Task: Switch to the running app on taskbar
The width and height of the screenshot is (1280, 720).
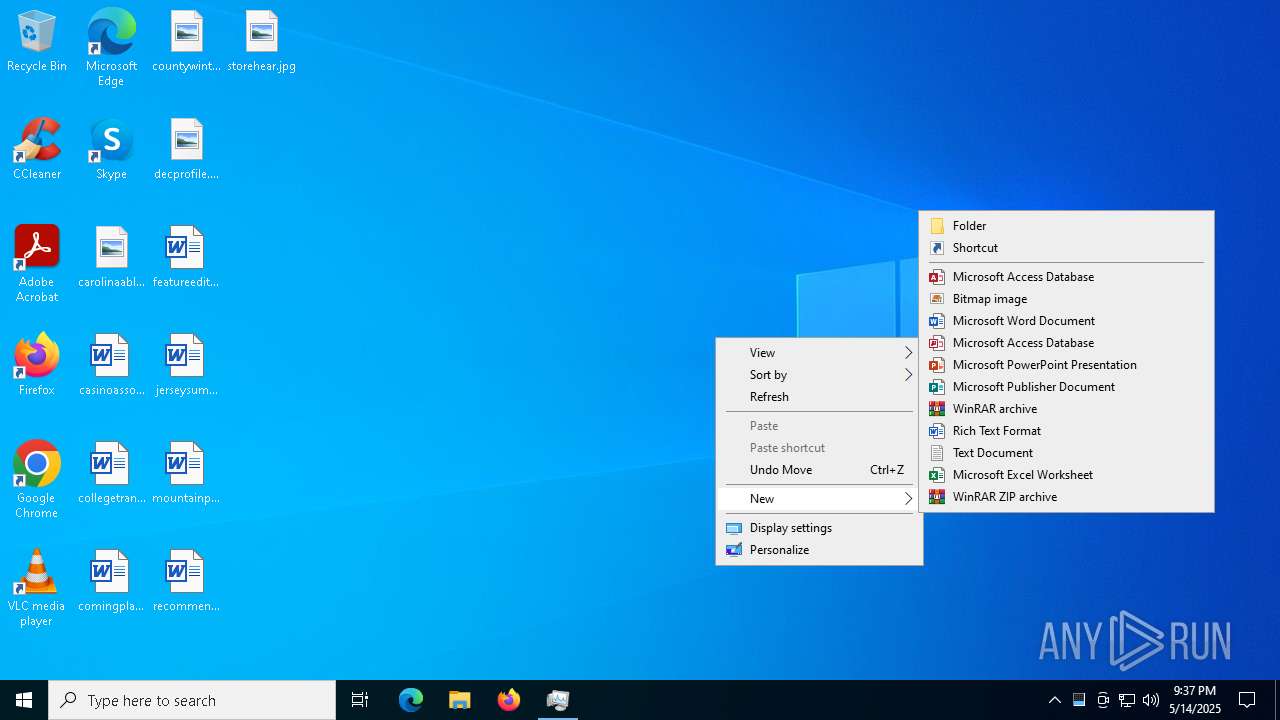Action: click(x=558, y=700)
